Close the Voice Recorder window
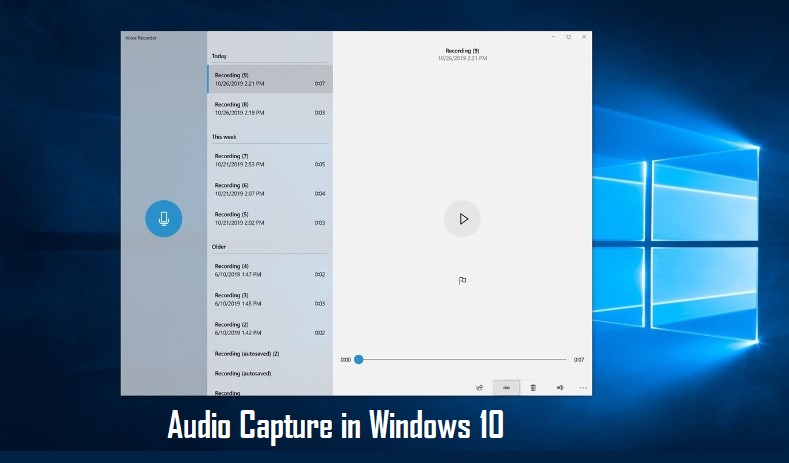The image size is (789, 463). tap(584, 37)
